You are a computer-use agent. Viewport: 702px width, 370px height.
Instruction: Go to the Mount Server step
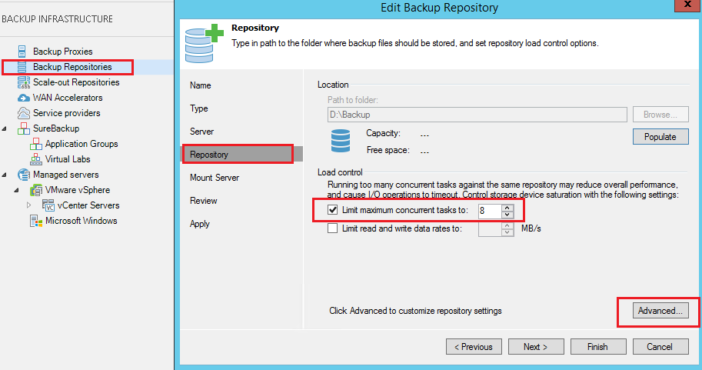pyautogui.click(x=214, y=178)
